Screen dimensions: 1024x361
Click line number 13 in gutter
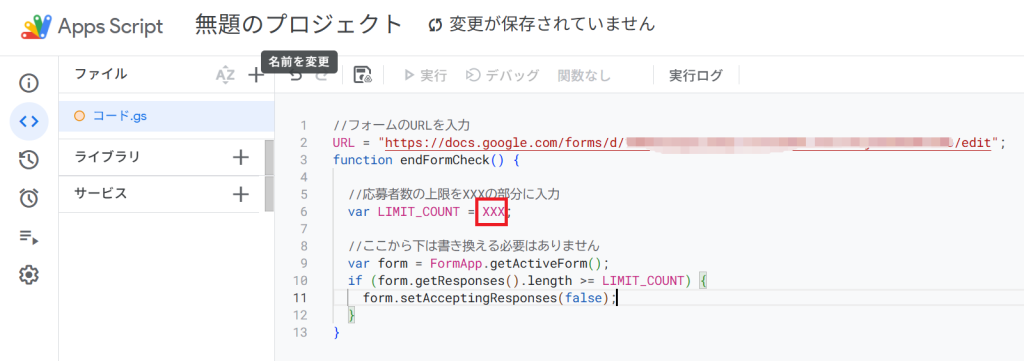tap(300, 332)
